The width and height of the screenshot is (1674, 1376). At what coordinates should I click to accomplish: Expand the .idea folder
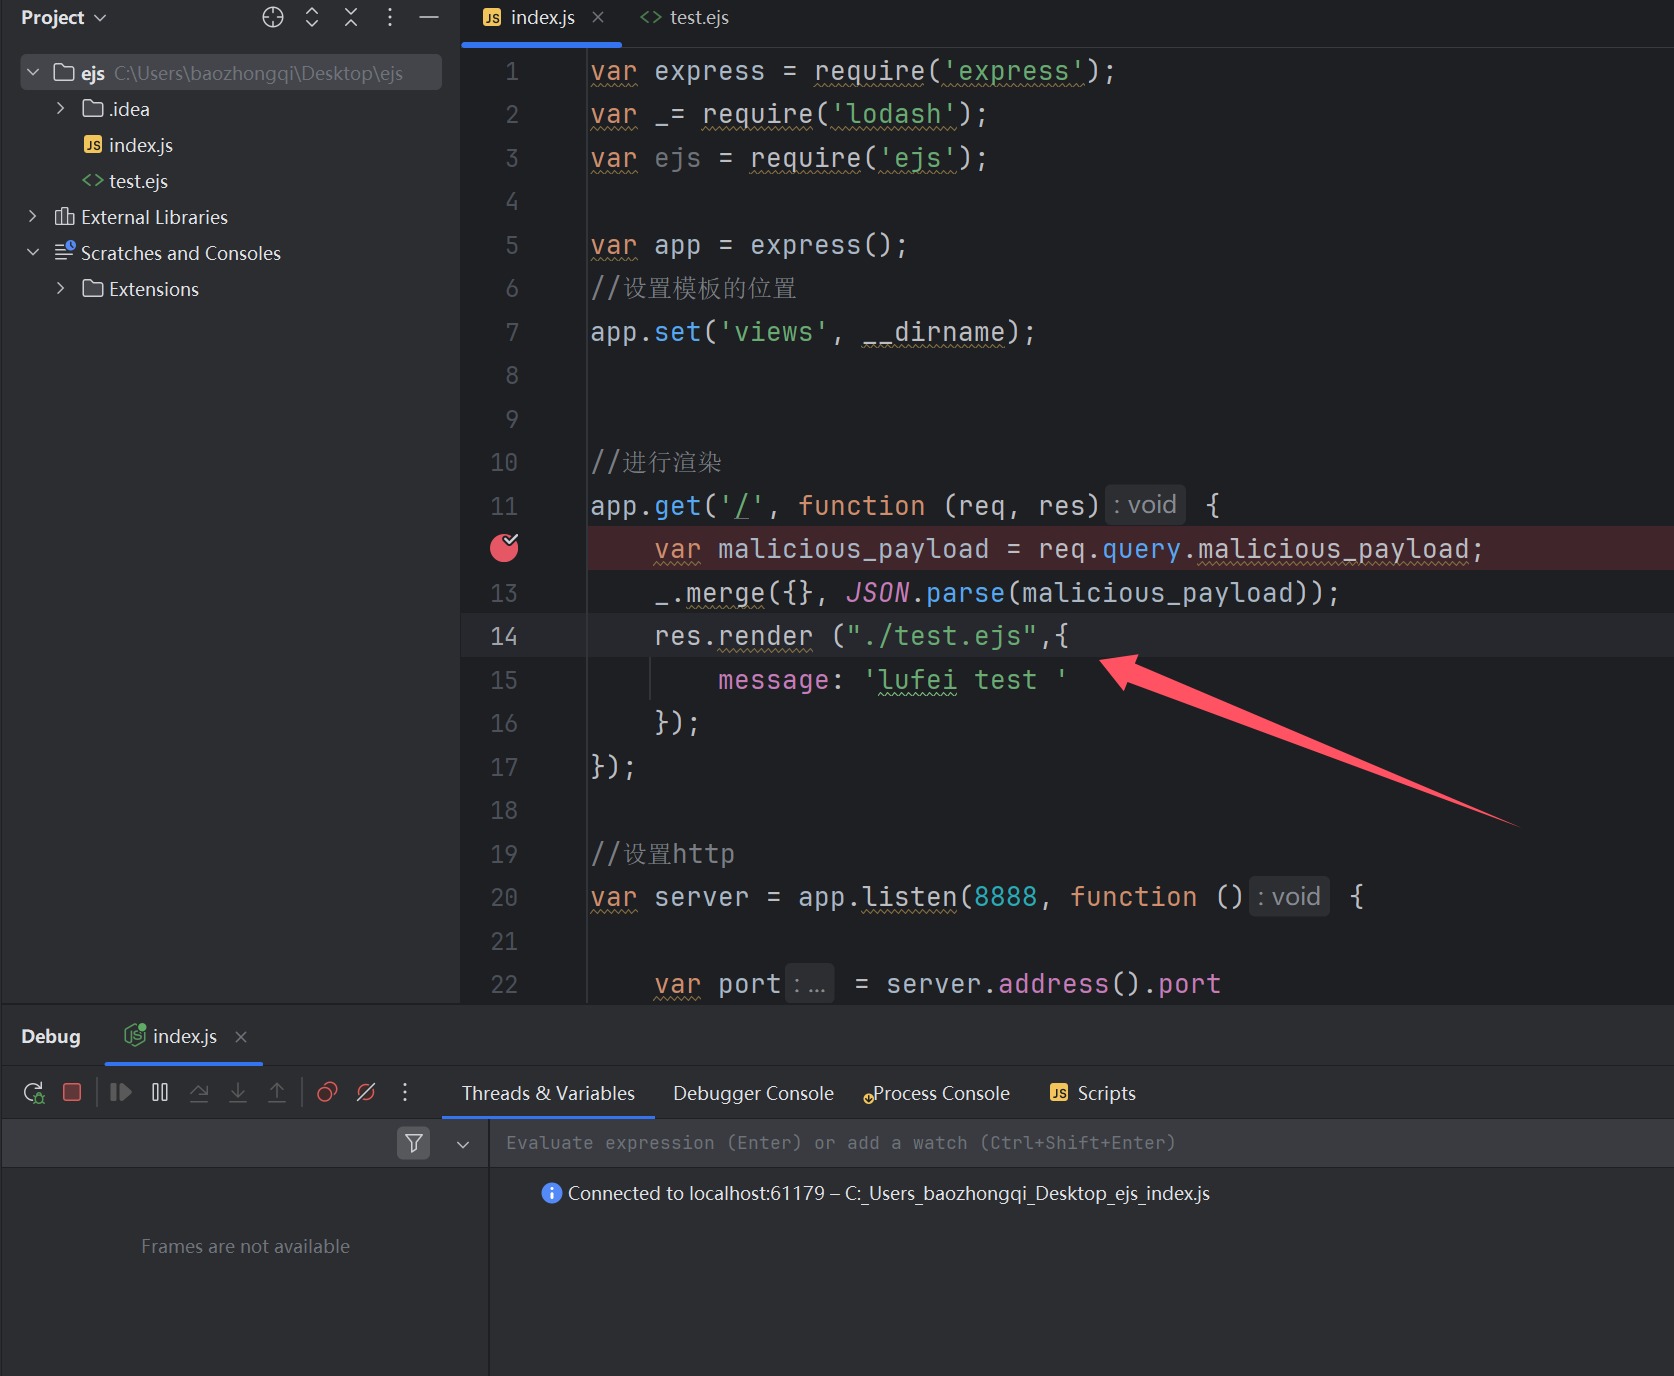point(60,108)
